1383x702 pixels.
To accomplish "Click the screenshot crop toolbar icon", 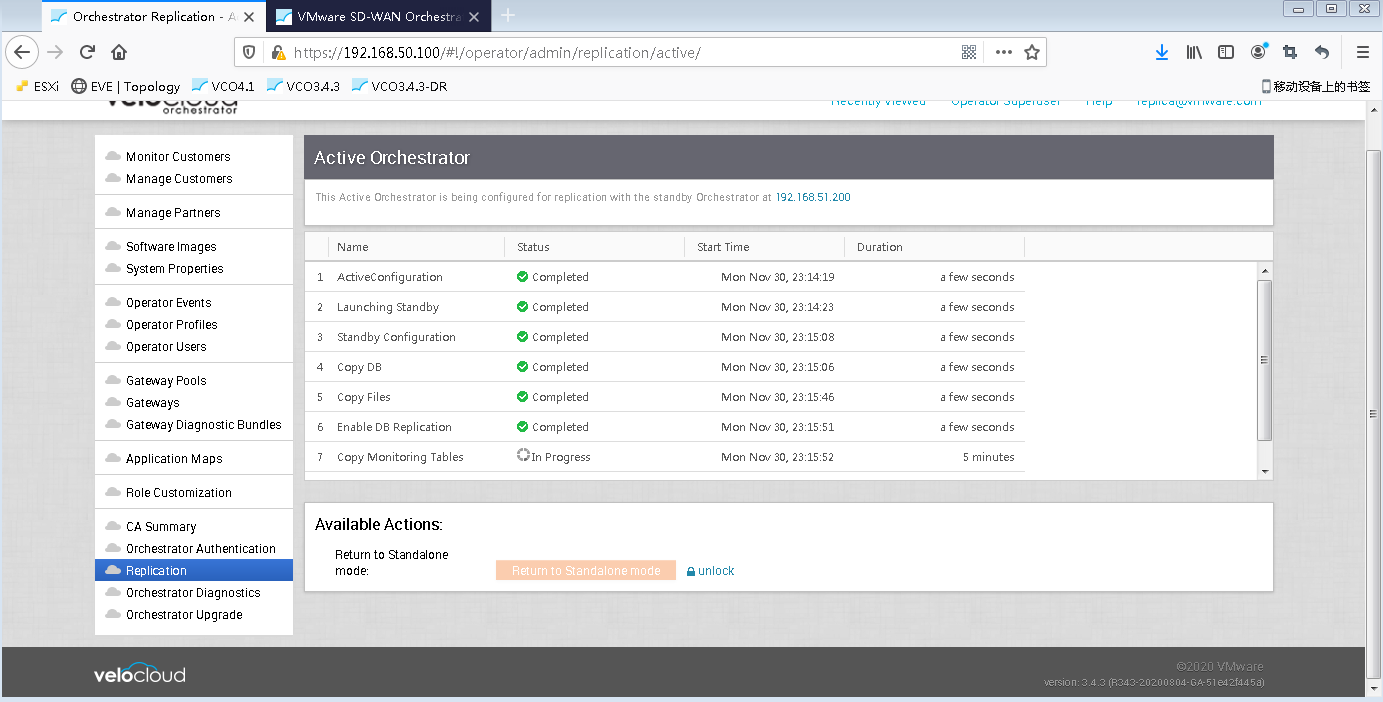I will (1290, 52).
